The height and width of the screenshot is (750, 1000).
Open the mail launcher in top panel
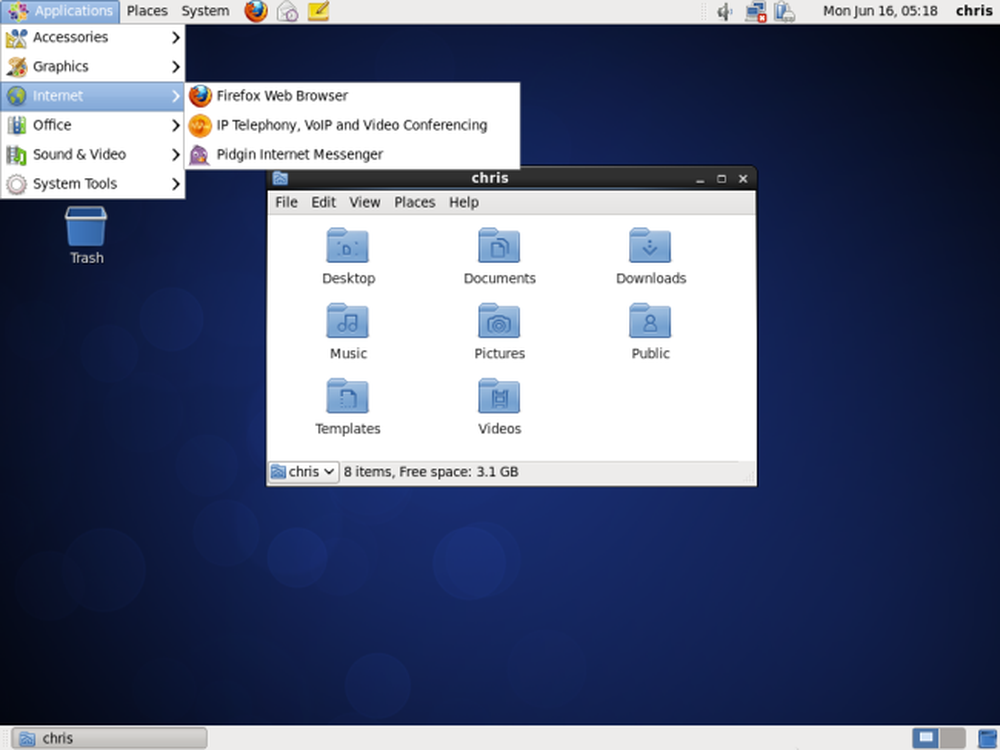pos(288,11)
